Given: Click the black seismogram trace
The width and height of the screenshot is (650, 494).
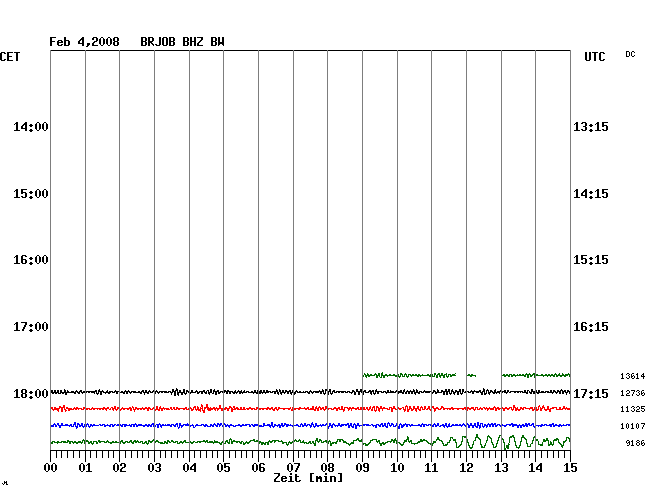Looking at the screenshot, I should click(310, 392).
